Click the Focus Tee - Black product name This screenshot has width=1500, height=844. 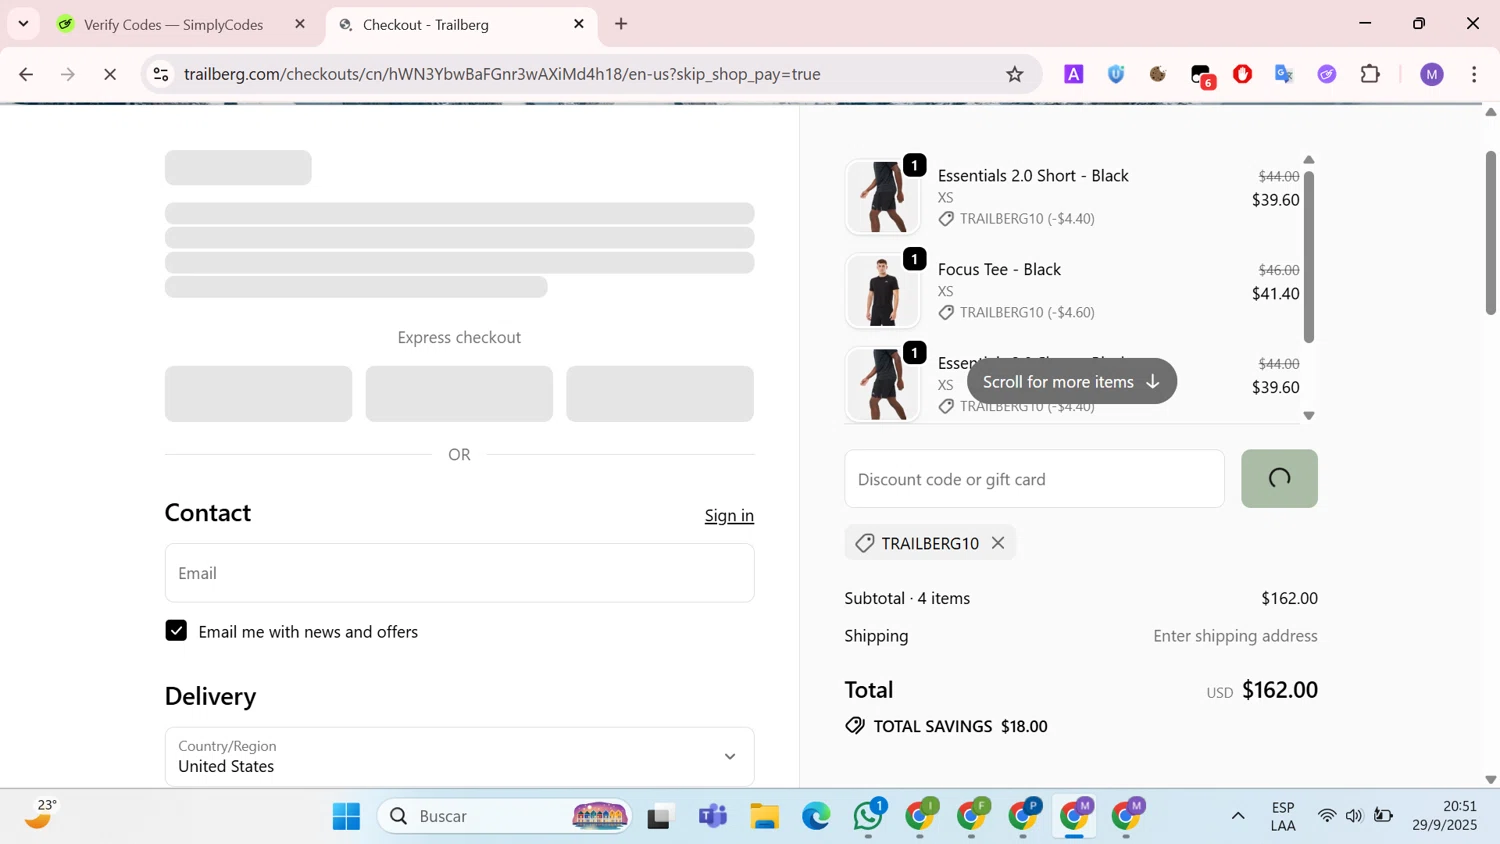tap(999, 269)
